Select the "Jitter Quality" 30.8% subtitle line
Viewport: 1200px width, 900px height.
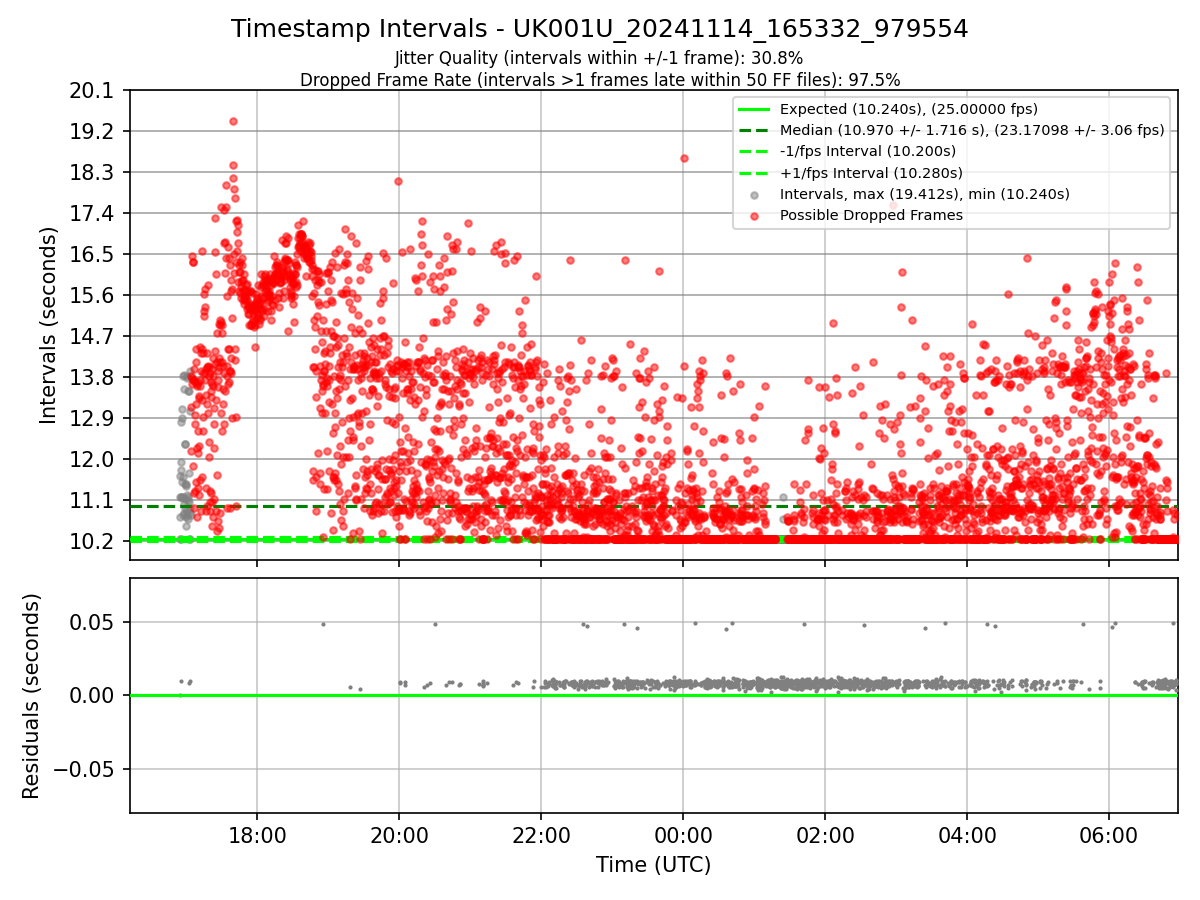600,59
